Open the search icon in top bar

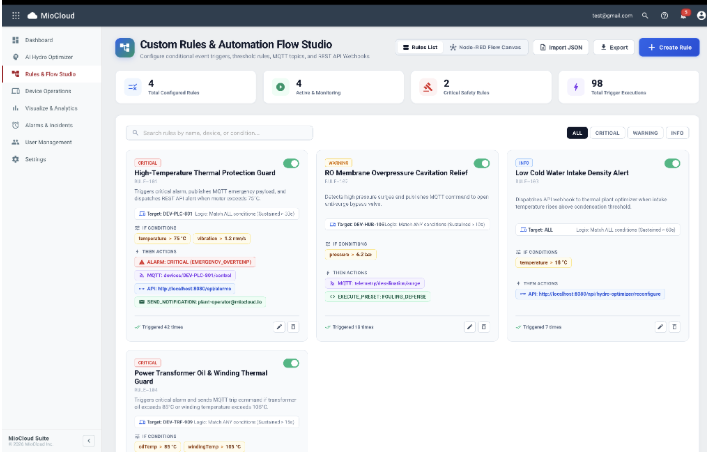(x=645, y=15)
